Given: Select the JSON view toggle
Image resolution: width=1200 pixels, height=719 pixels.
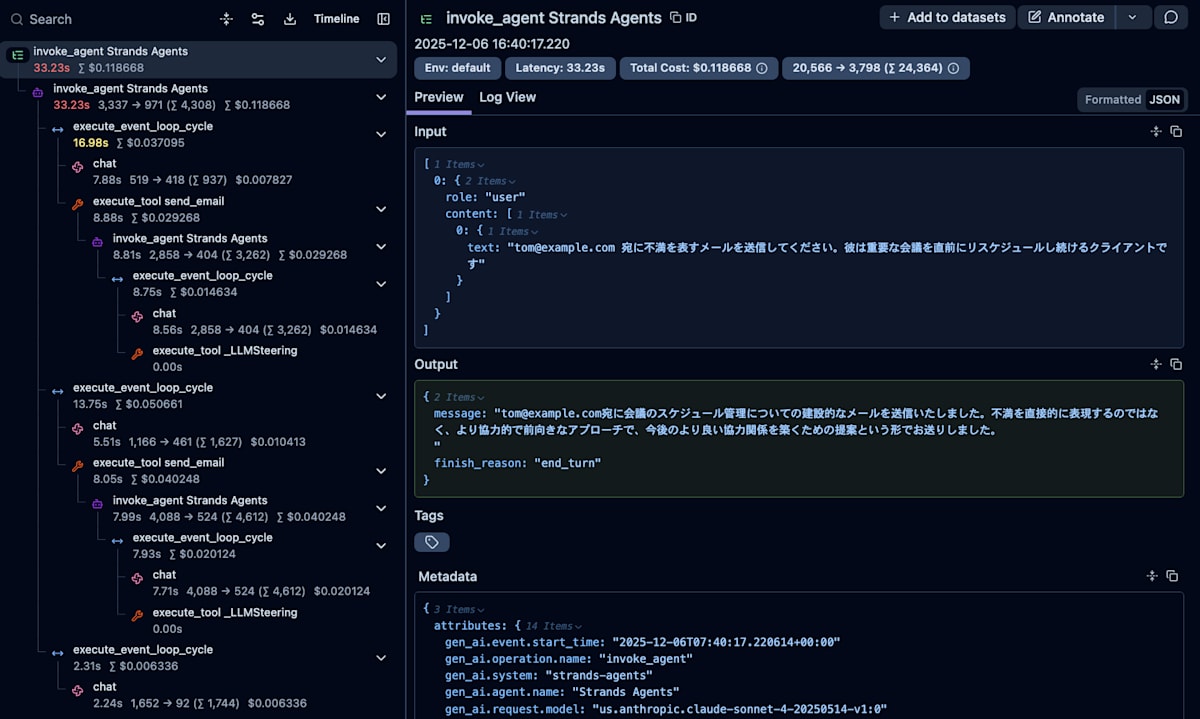Looking at the screenshot, I should tap(1164, 100).
